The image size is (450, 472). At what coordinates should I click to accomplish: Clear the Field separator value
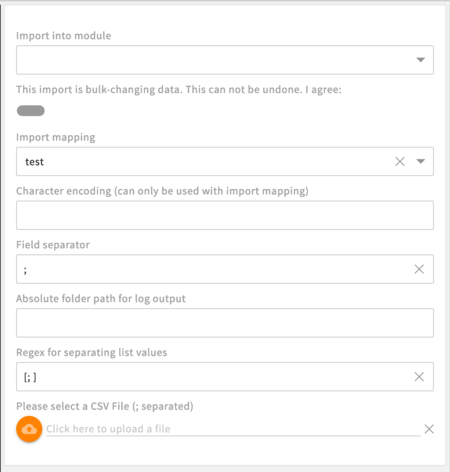click(x=419, y=269)
